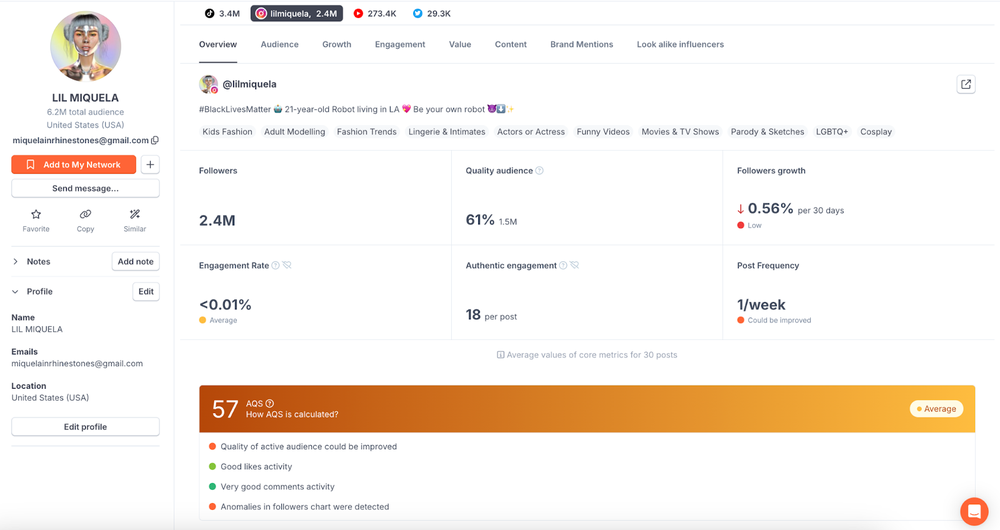This screenshot has width=1000, height=530.
Task: Click the @lilmiquela handle
Action: tap(249, 84)
